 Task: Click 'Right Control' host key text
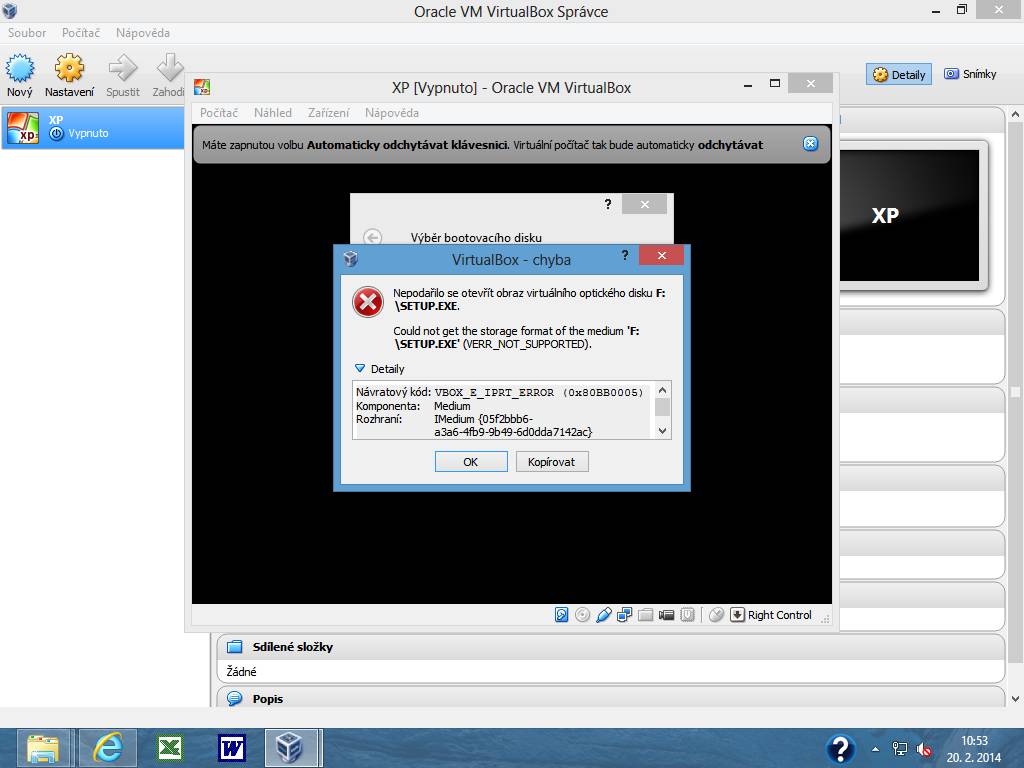[780, 615]
